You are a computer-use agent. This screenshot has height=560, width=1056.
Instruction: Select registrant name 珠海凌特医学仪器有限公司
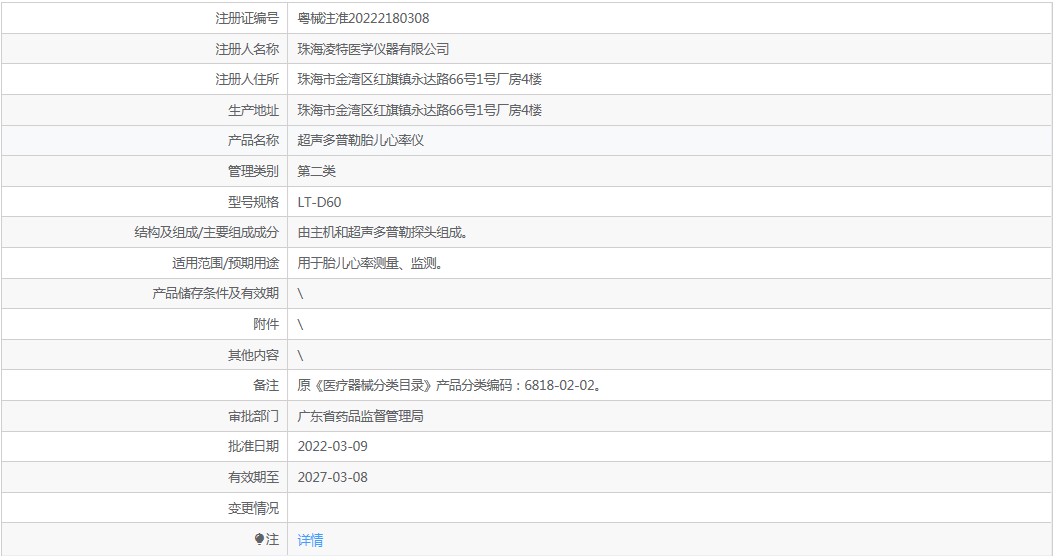tap(373, 49)
